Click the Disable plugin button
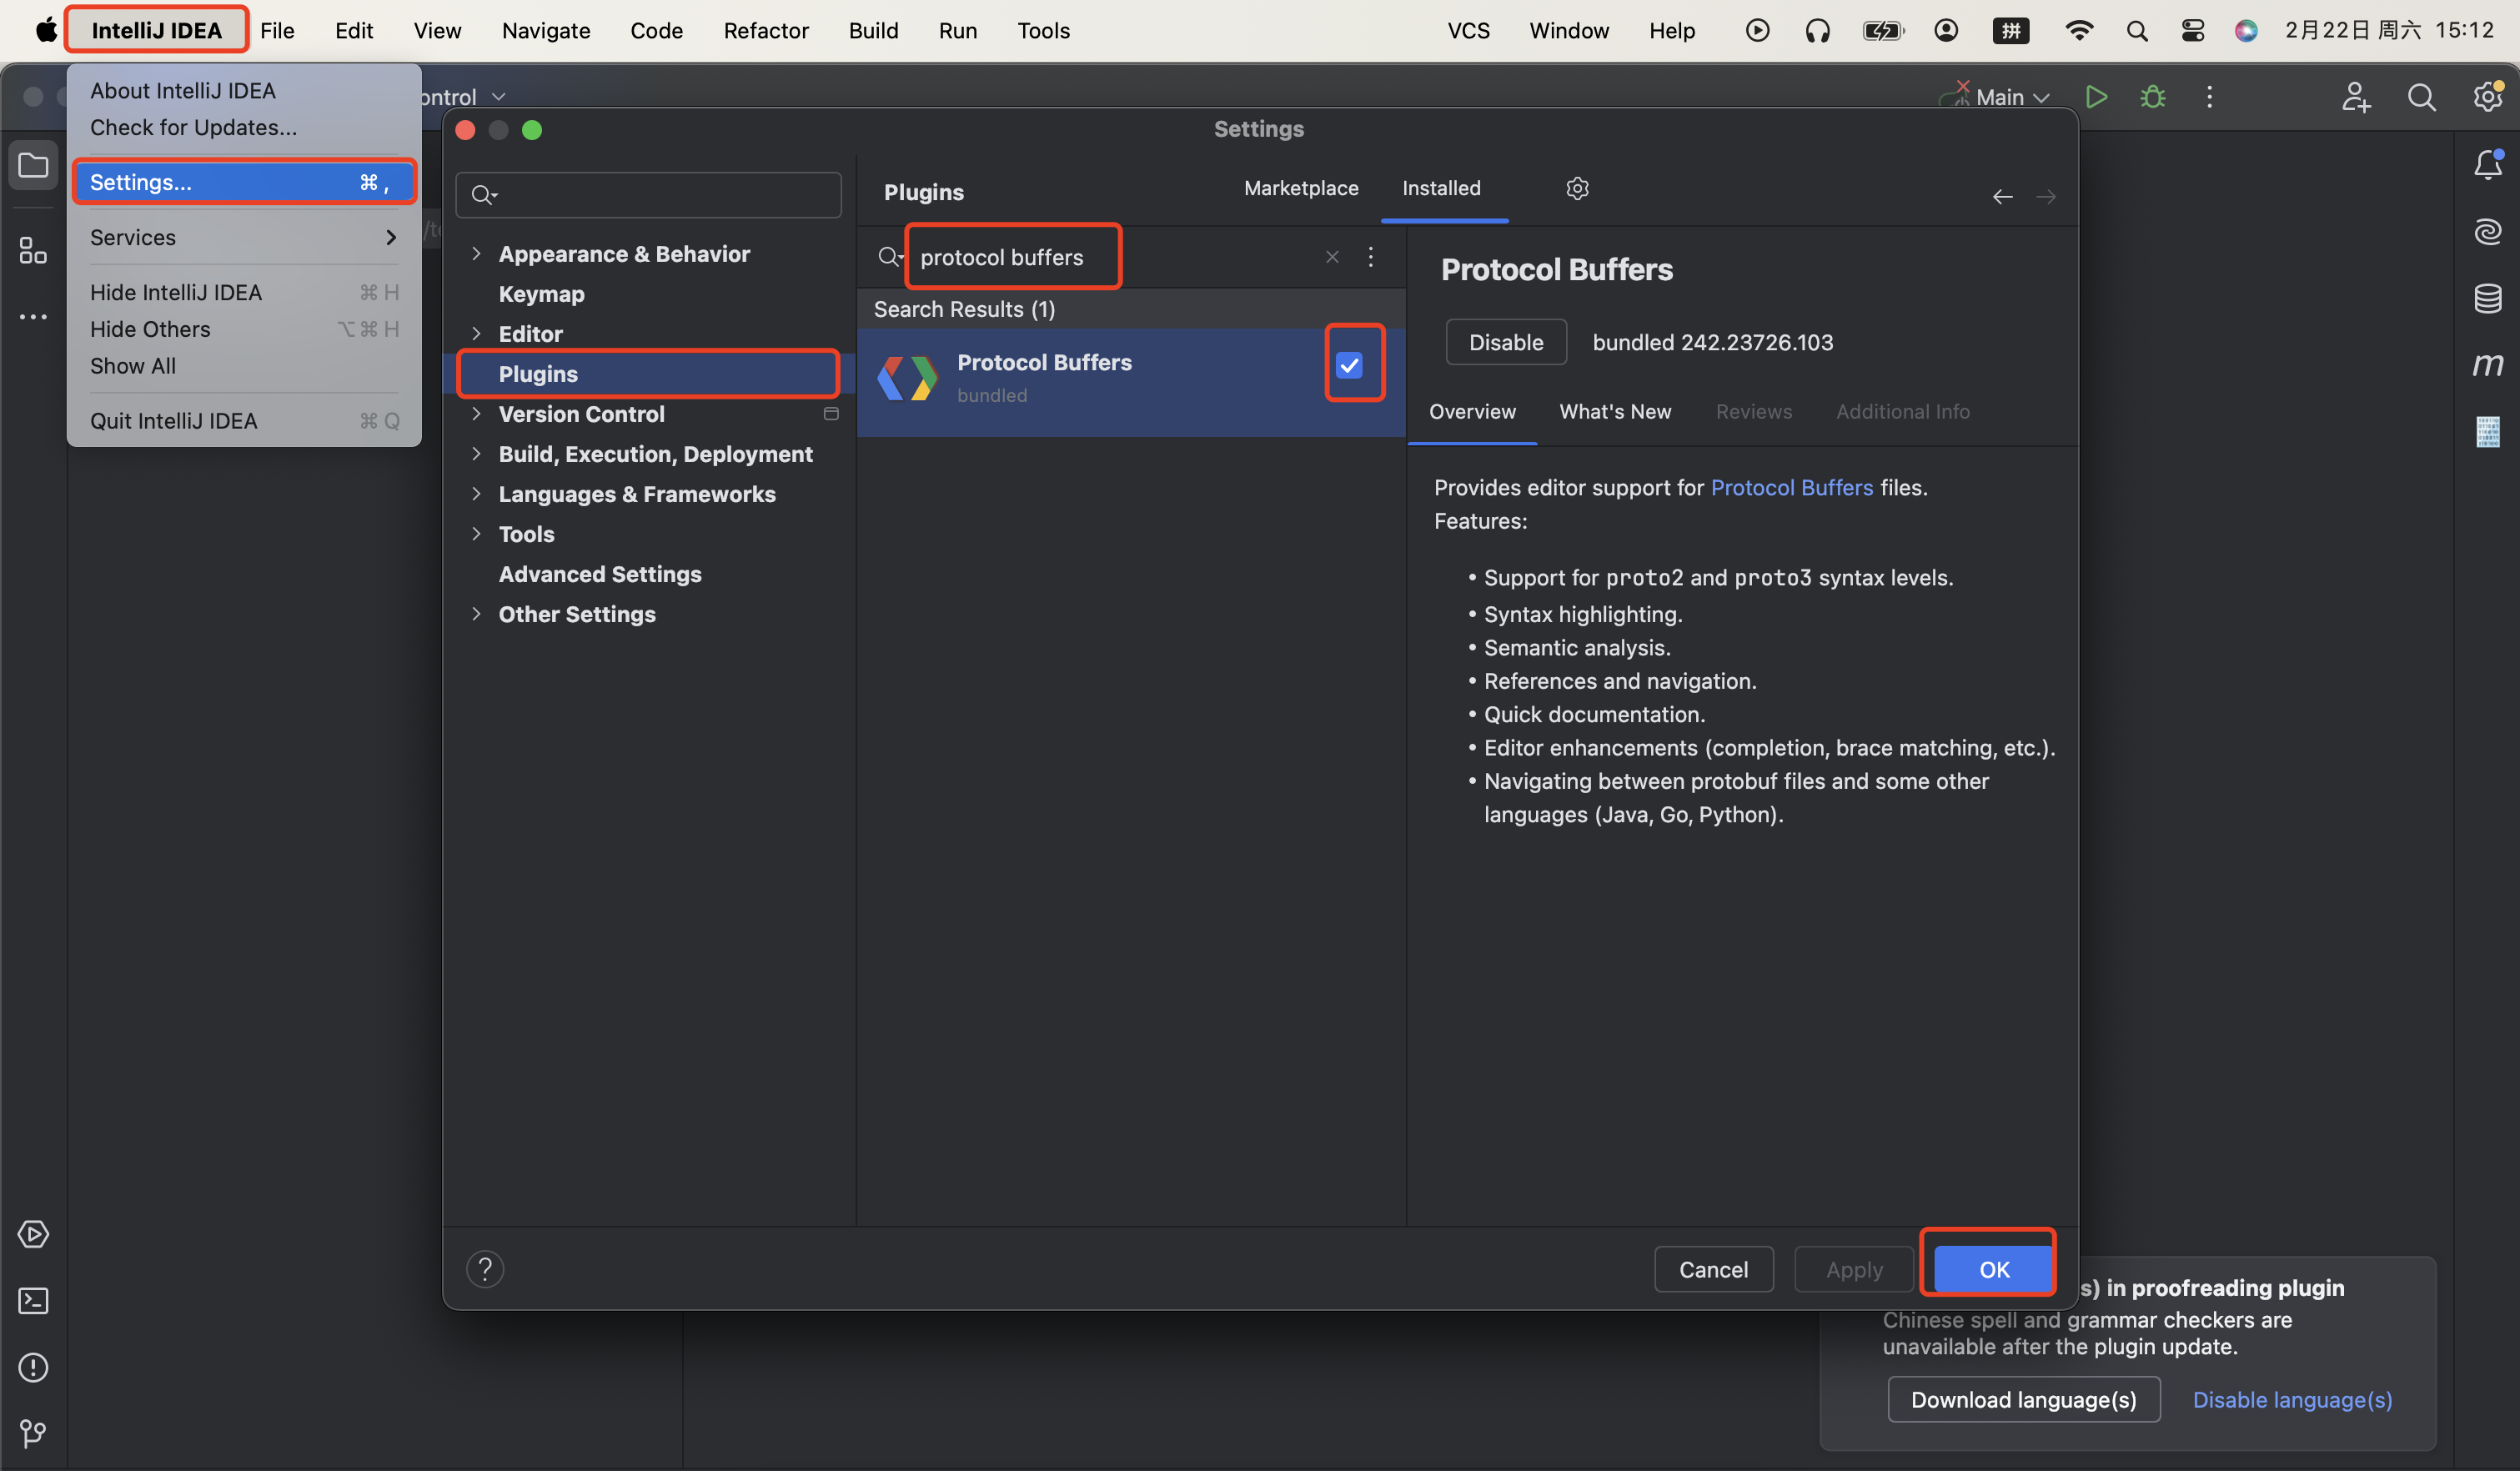The image size is (2520, 1471). [x=1505, y=342]
